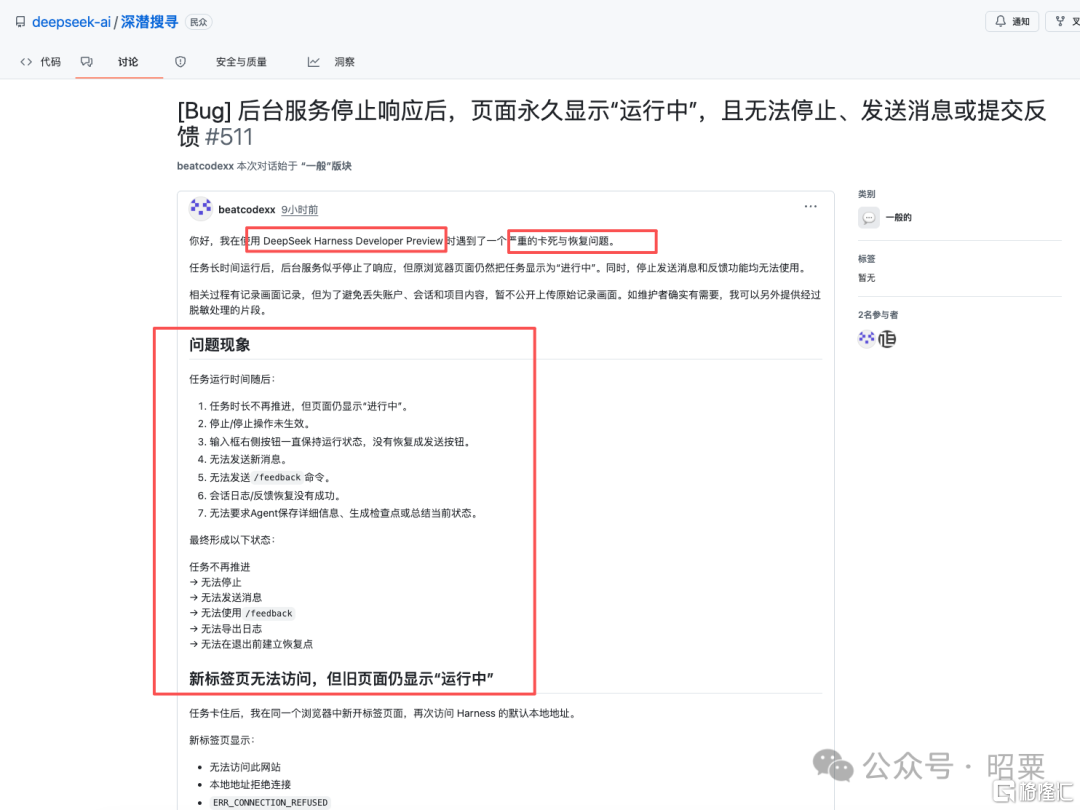Viewport: 1080px width, 810px height.
Task: Open the post's three-dot options menu
Action: 811,207
